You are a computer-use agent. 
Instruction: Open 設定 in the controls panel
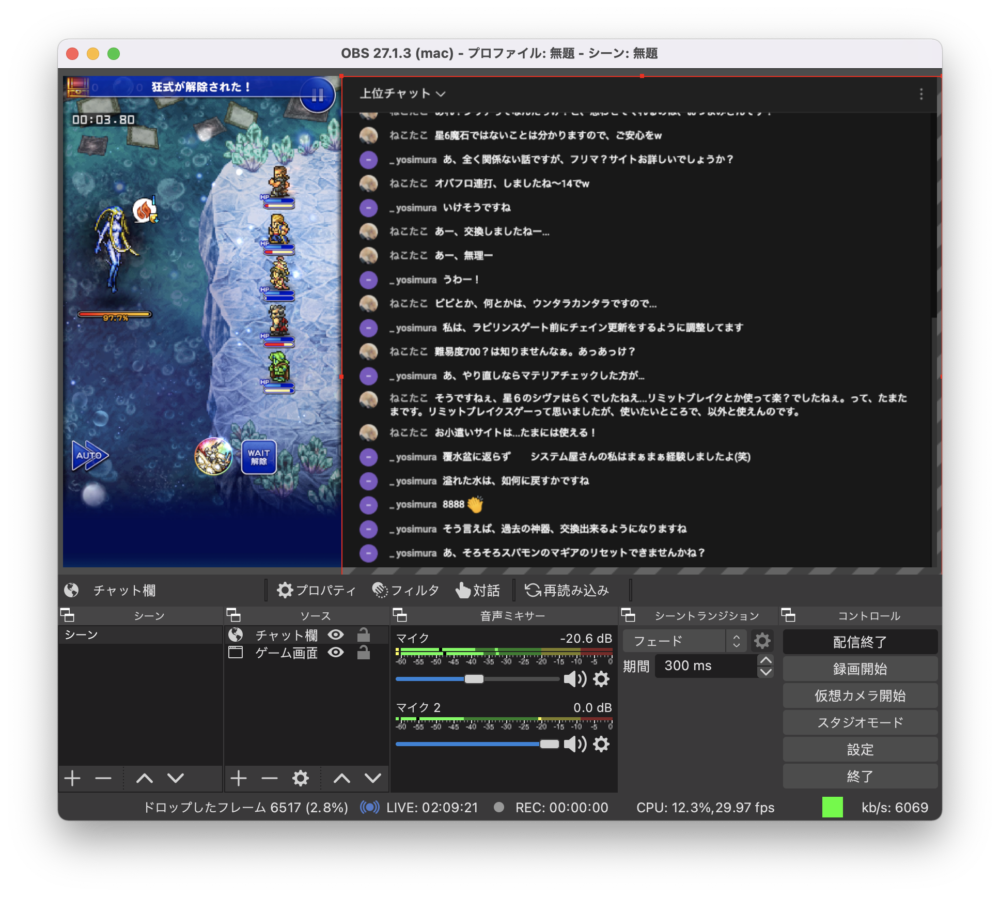tap(860, 750)
